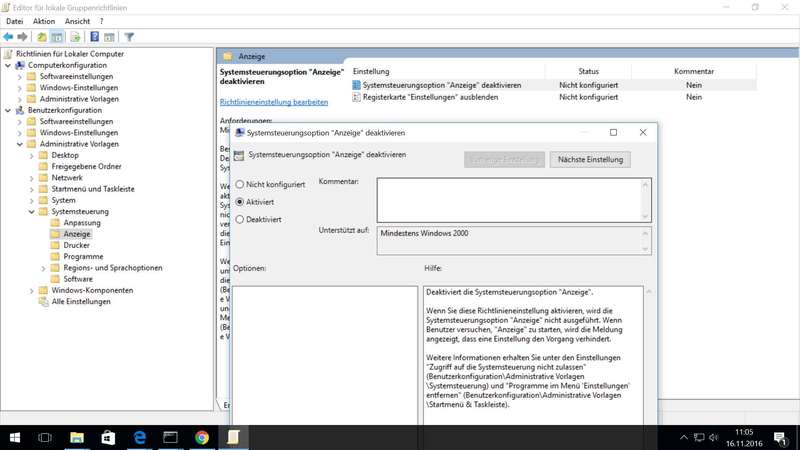
Task: Click the Up one level folder icon
Action: tap(42, 37)
